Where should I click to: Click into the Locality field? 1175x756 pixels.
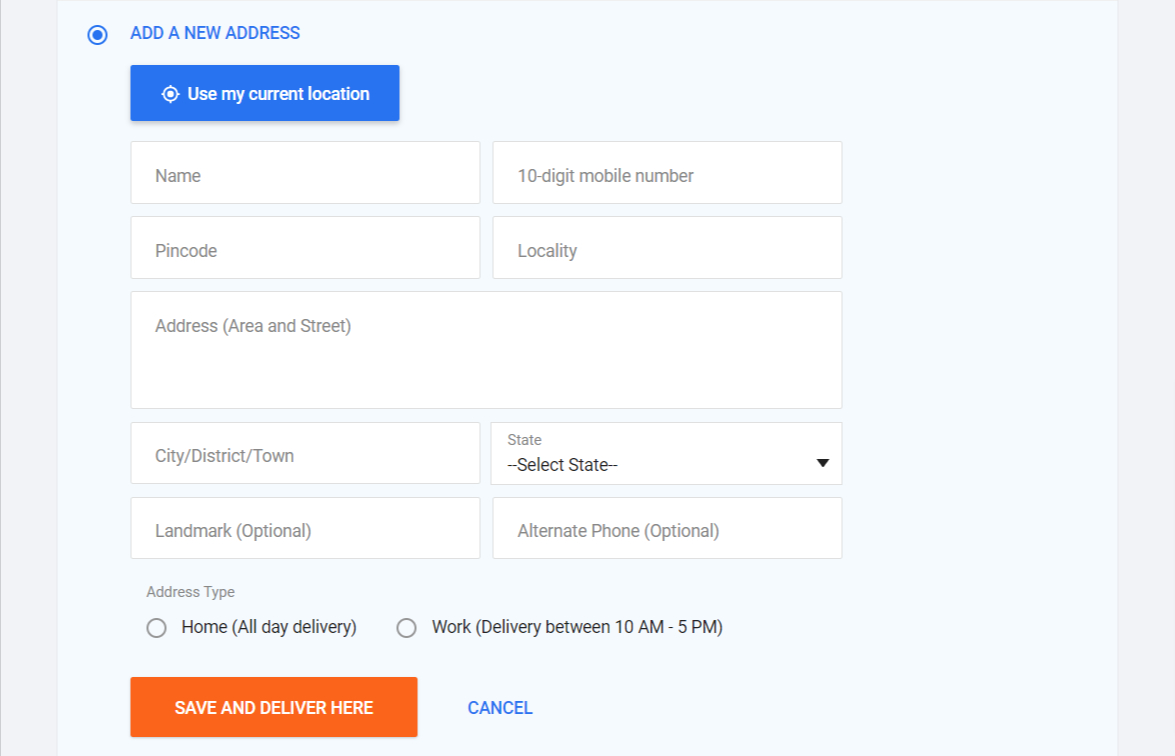(667, 248)
